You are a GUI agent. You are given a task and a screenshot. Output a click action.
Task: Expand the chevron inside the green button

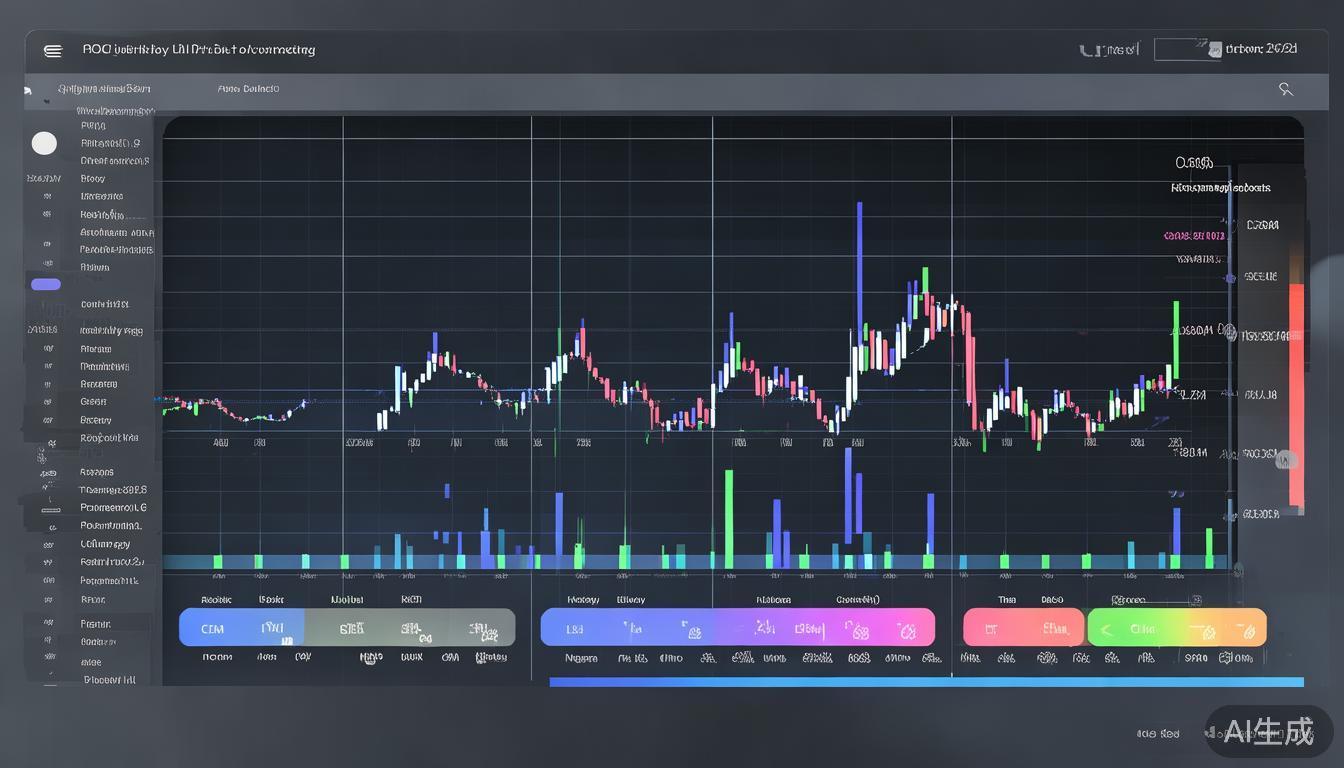(1105, 630)
